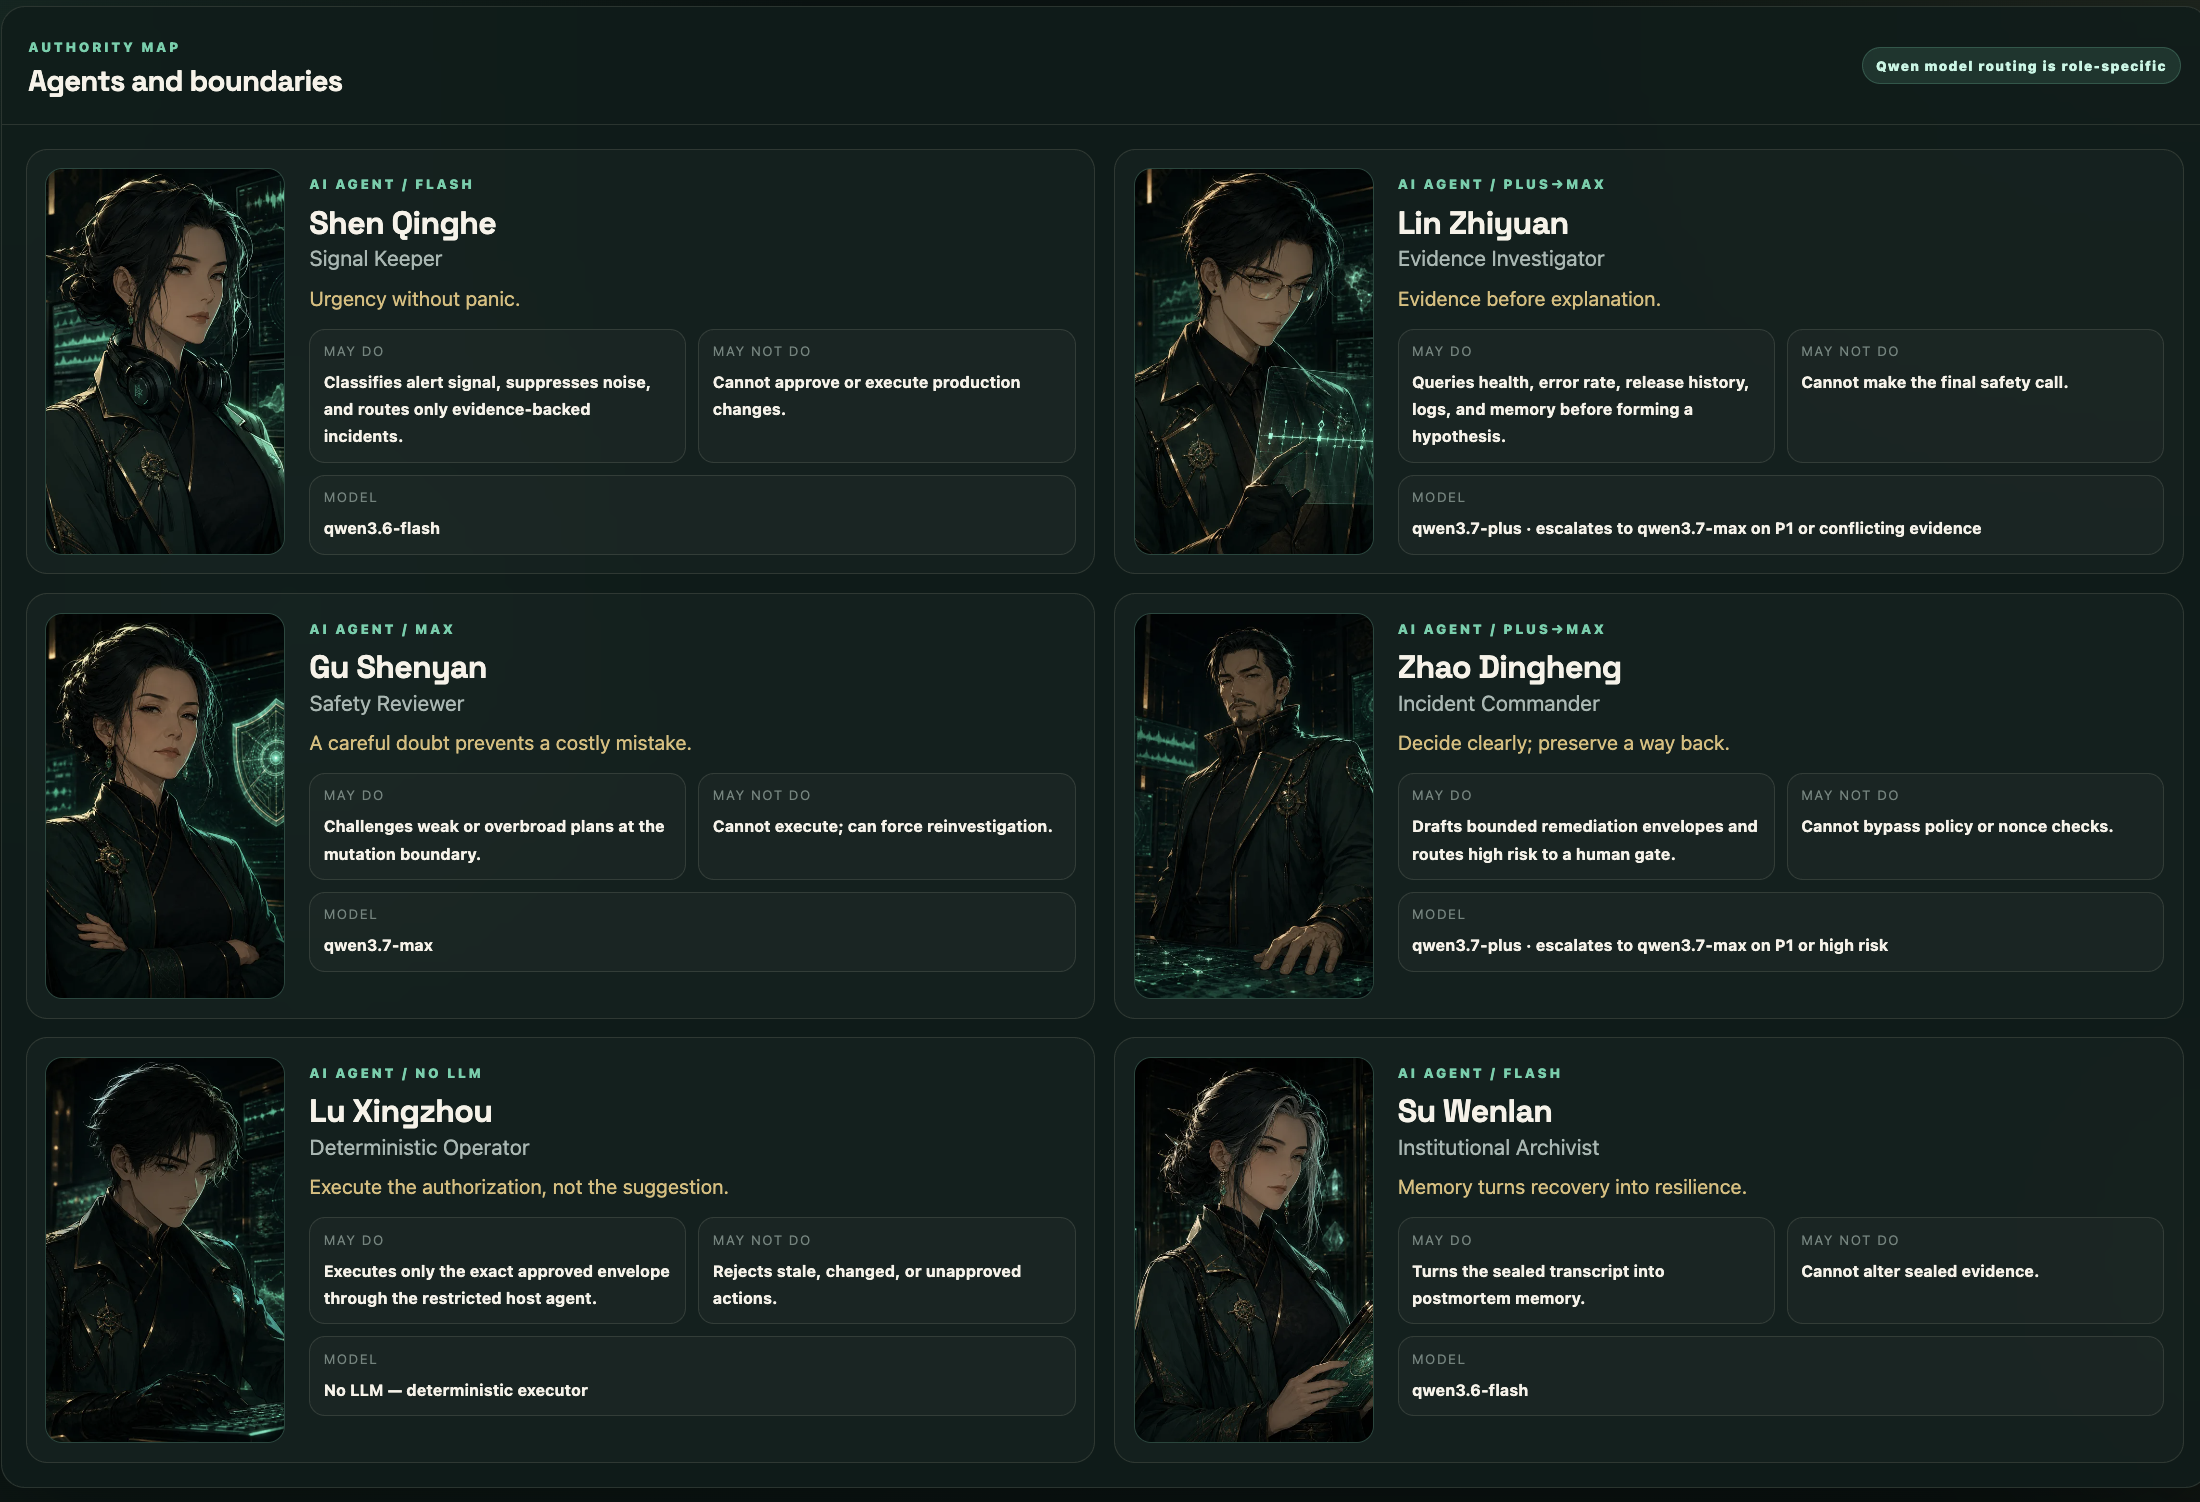Select Gu Shenyan's portrait thumbnail
The height and width of the screenshot is (1502, 2200).
(165, 806)
